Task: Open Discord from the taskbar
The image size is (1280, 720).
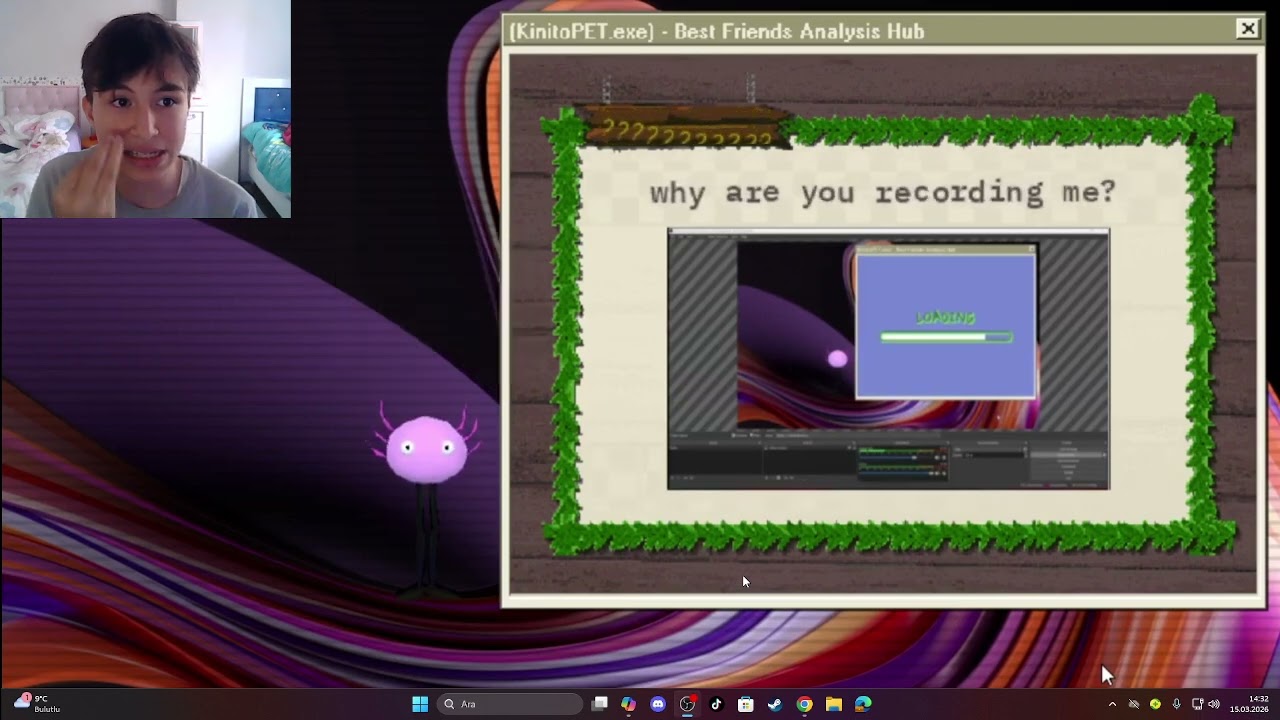Action: tap(657, 704)
